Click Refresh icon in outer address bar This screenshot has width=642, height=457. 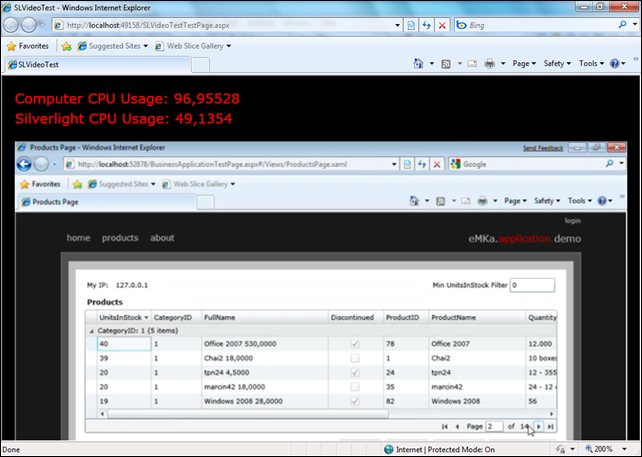[427, 25]
